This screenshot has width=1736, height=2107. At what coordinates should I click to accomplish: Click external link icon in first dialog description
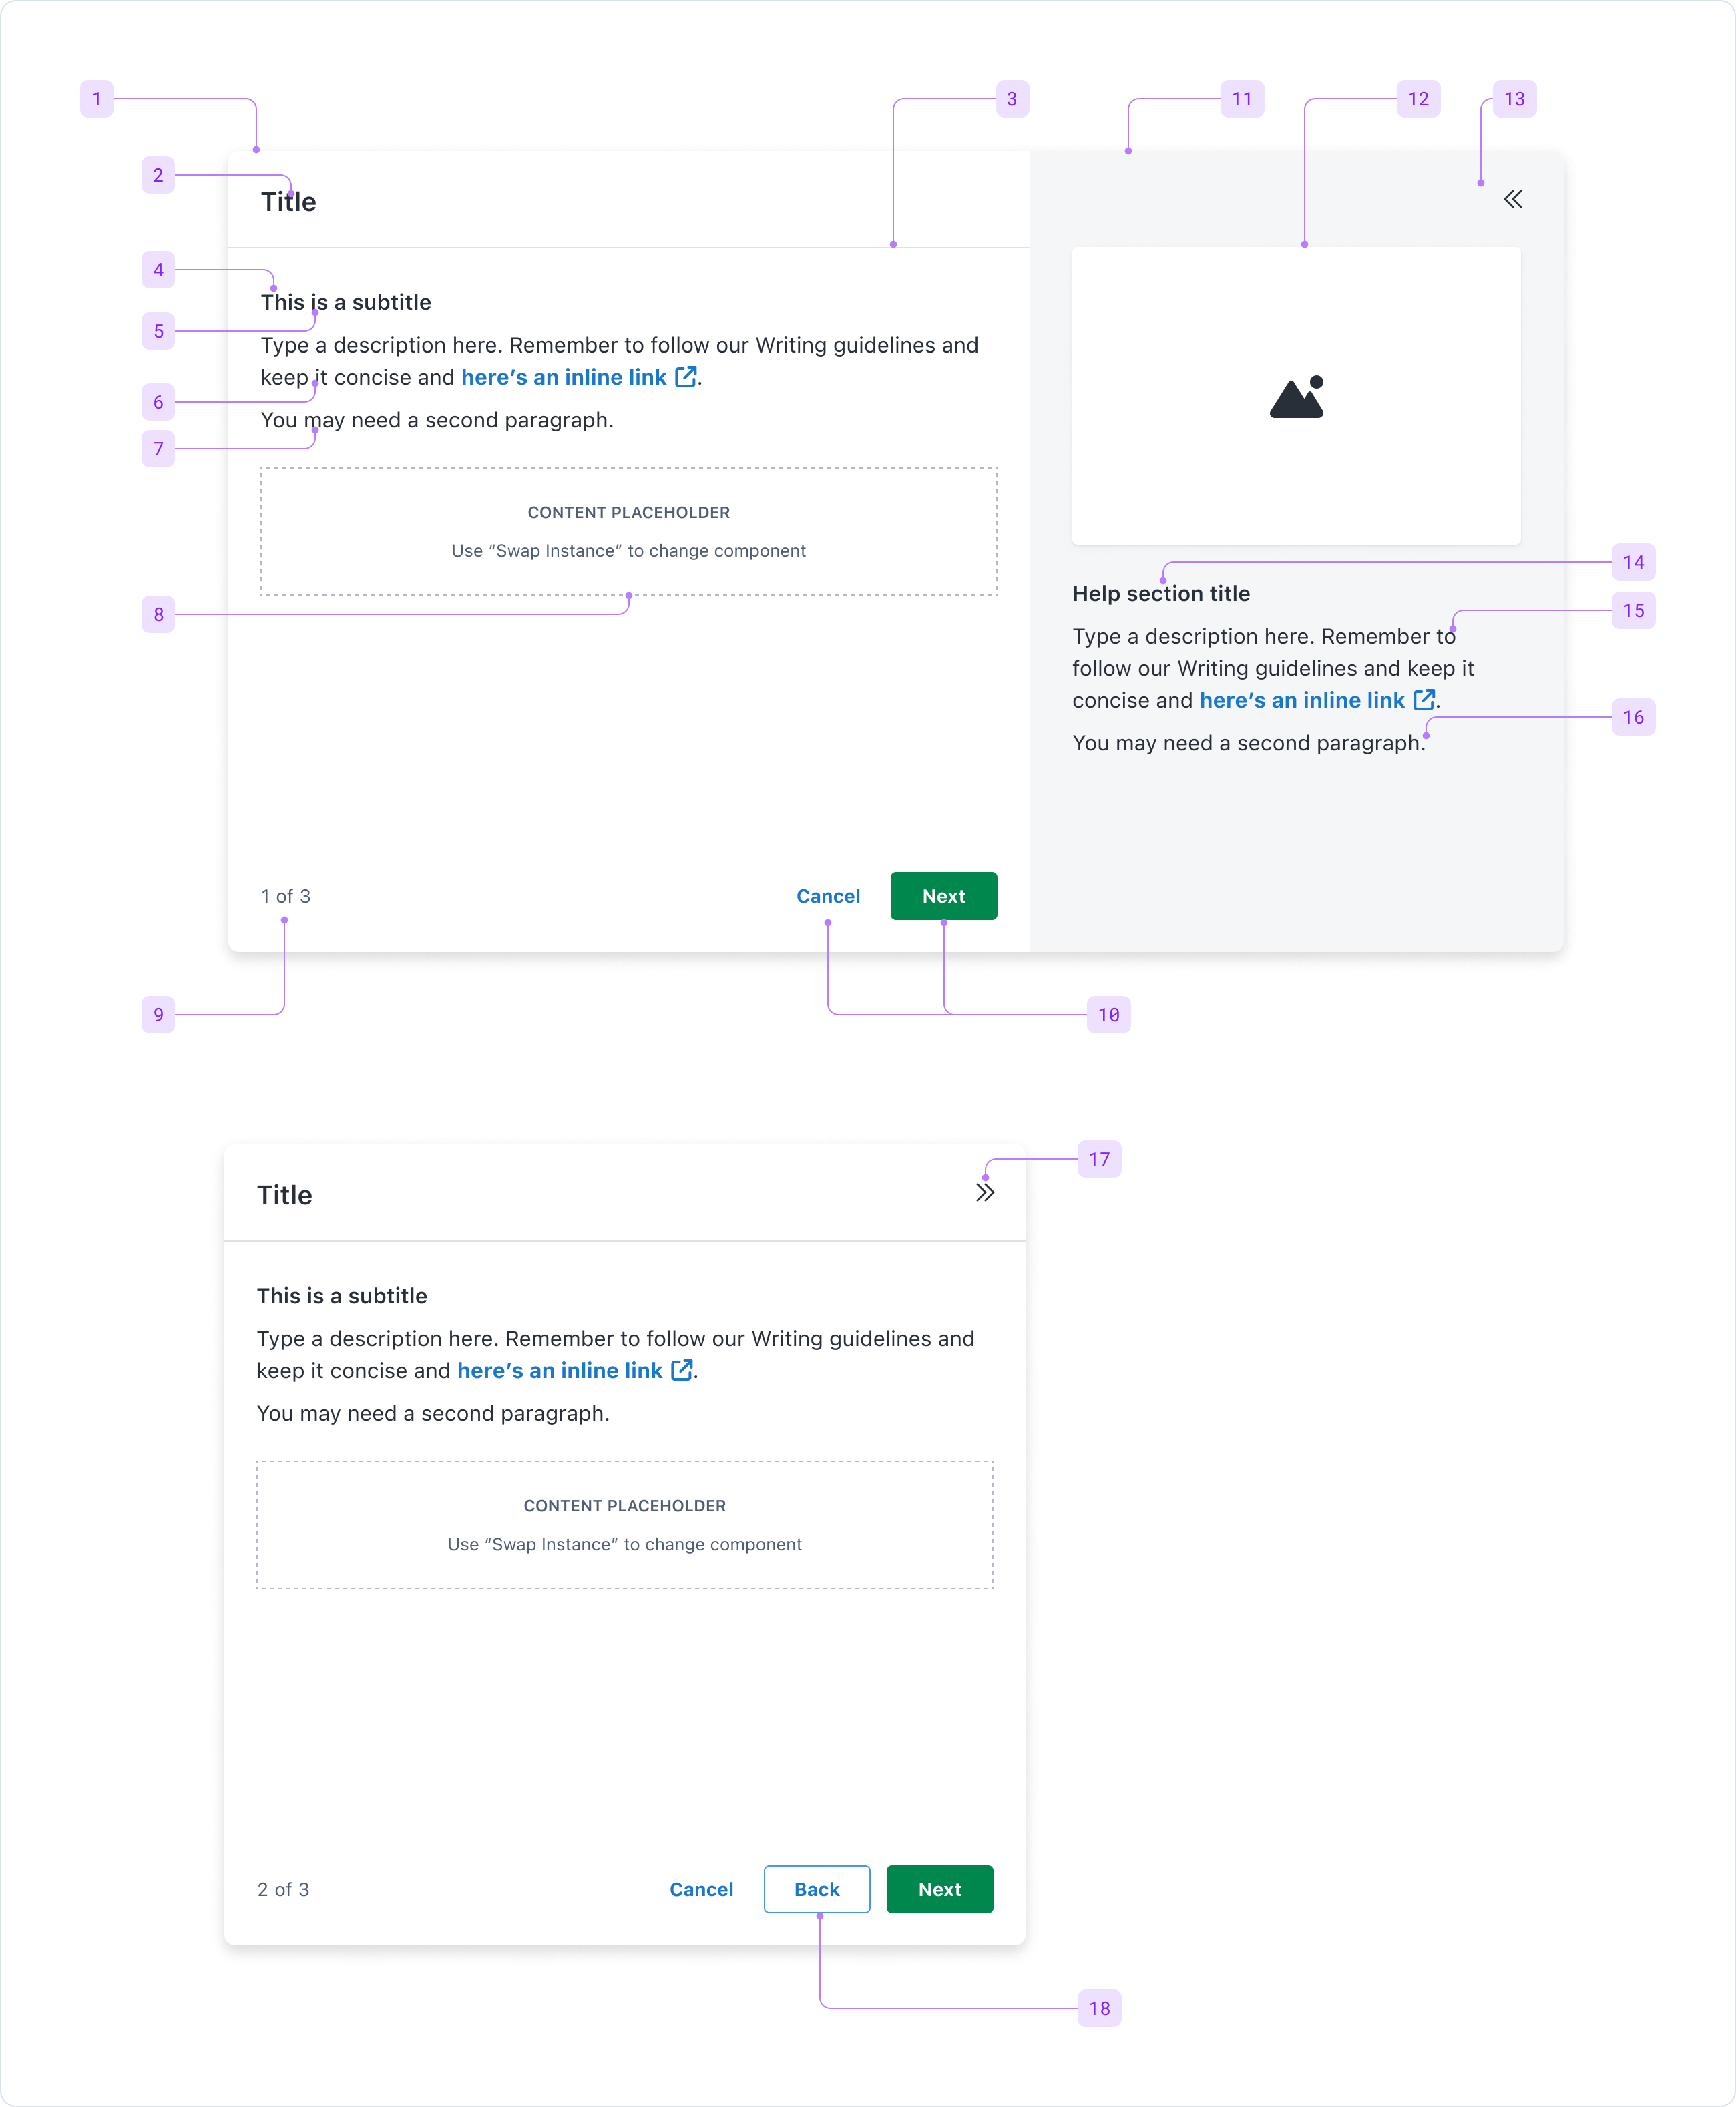click(x=686, y=377)
